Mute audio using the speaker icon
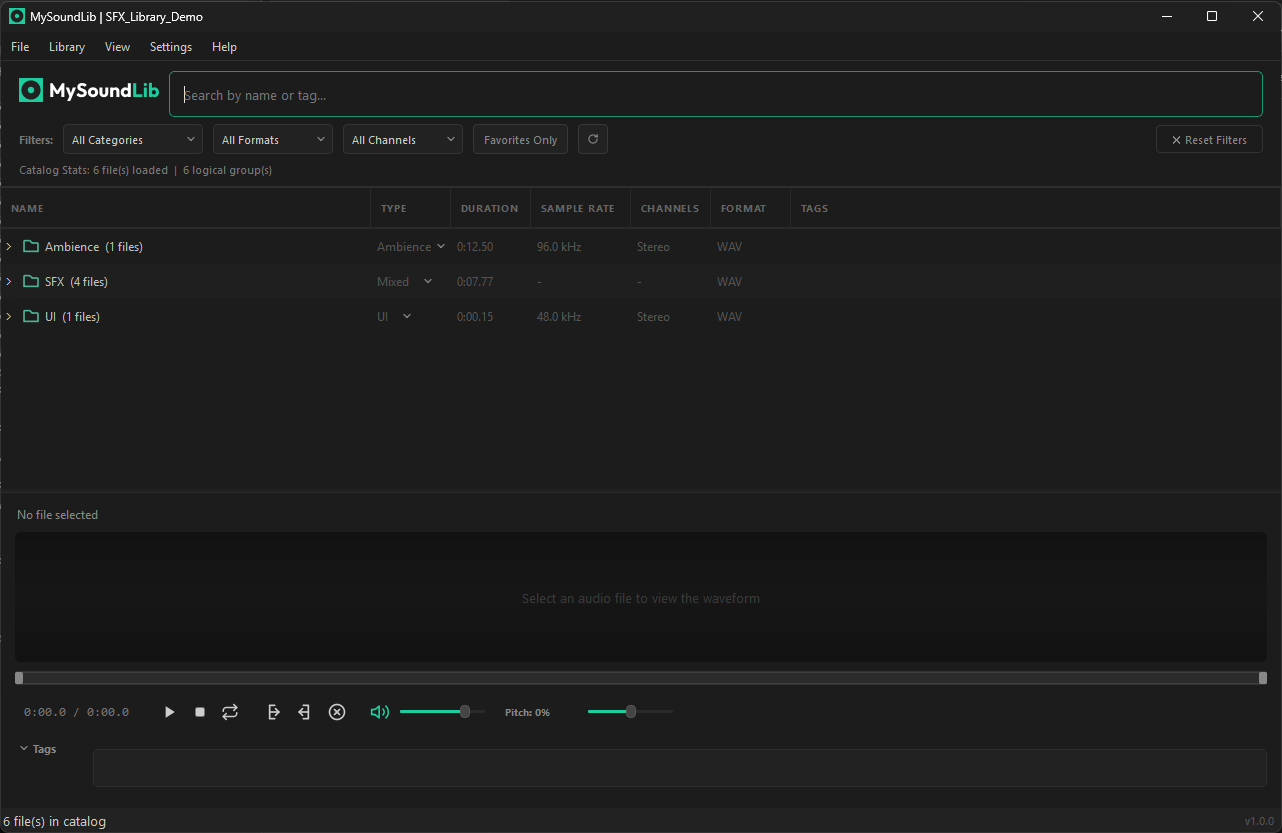Image resolution: width=1282 pixels, height=833 pixels. pos(379,712)
